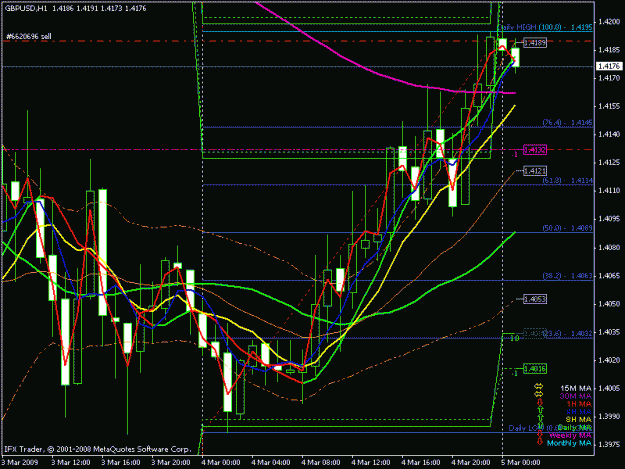Image resolution: width=625 pixels, height=469 pixels.
Task: Click the green boxed 1.4016 label
Action: tap(535, 369)
